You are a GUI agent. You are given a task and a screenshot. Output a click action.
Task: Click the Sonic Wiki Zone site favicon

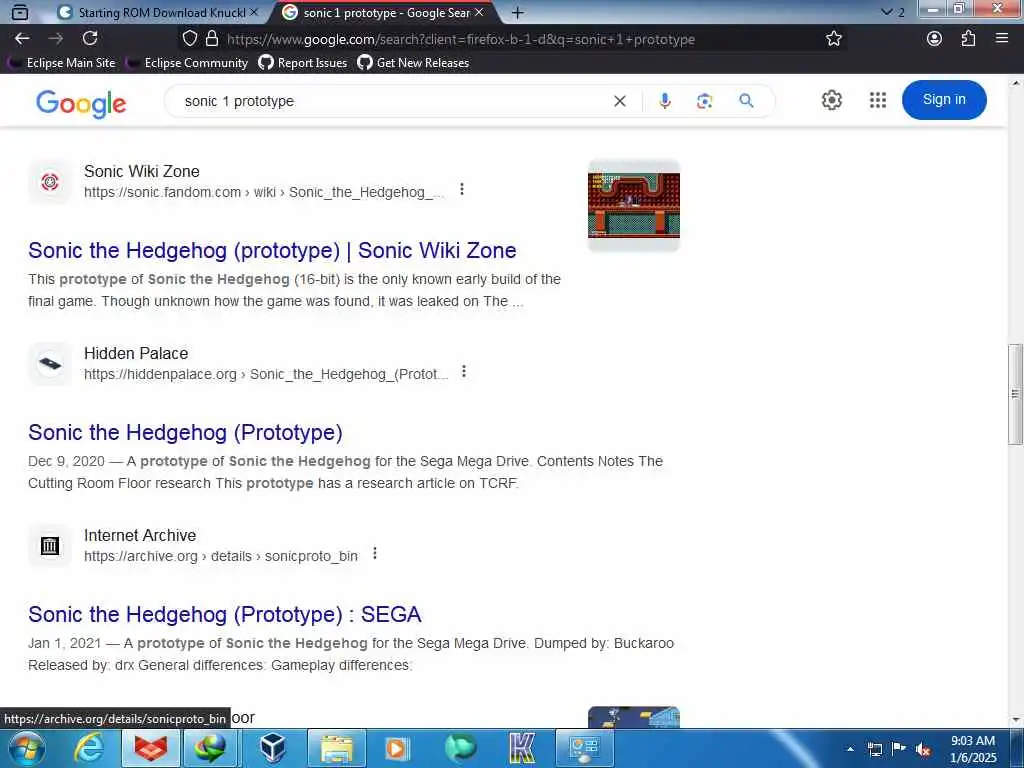tap(50, 182)
